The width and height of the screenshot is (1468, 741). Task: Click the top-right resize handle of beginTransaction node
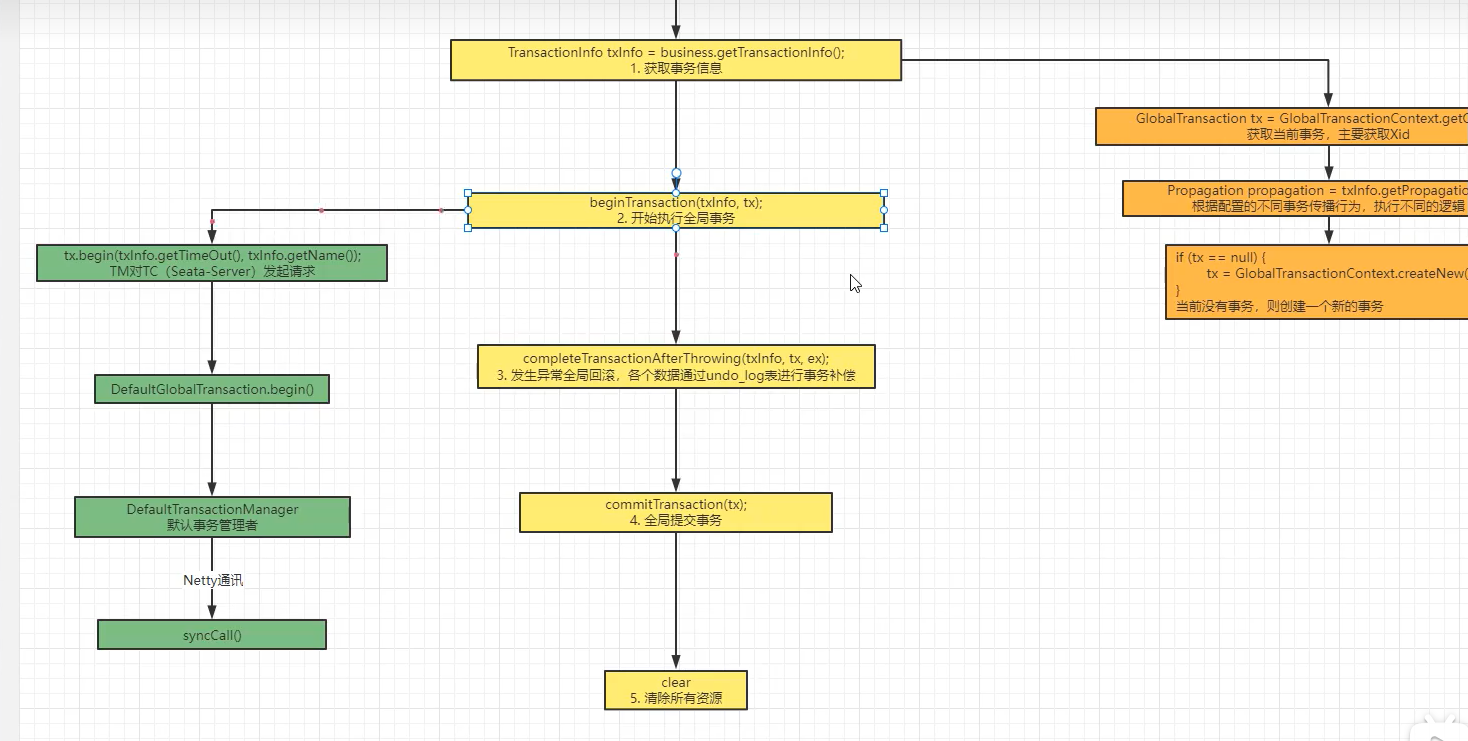click(884, 193)
